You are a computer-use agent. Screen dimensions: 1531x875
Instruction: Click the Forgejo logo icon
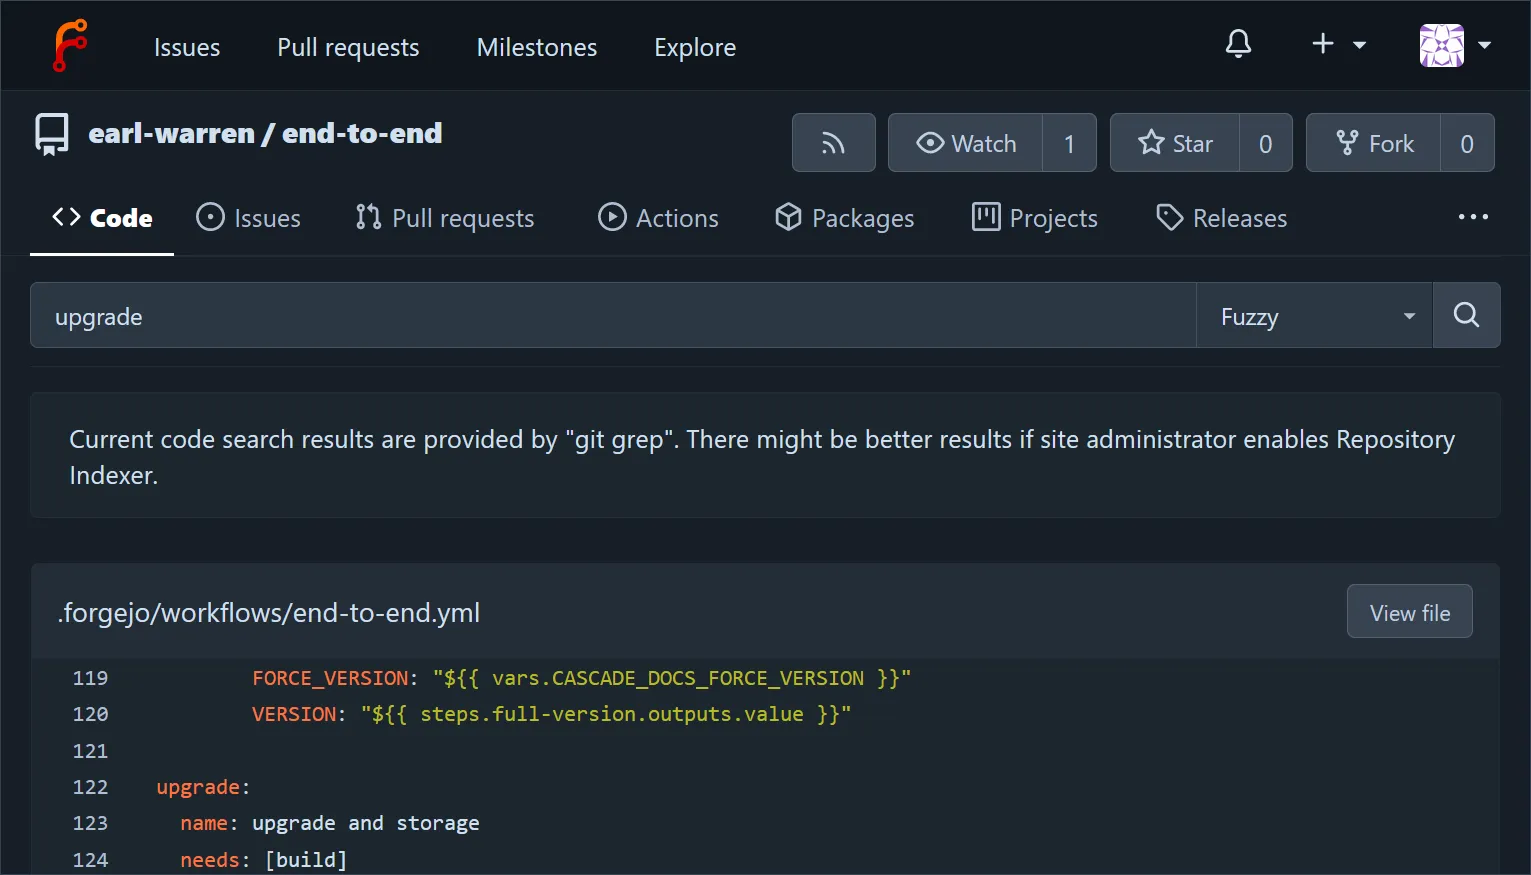[x=69, y=45]
